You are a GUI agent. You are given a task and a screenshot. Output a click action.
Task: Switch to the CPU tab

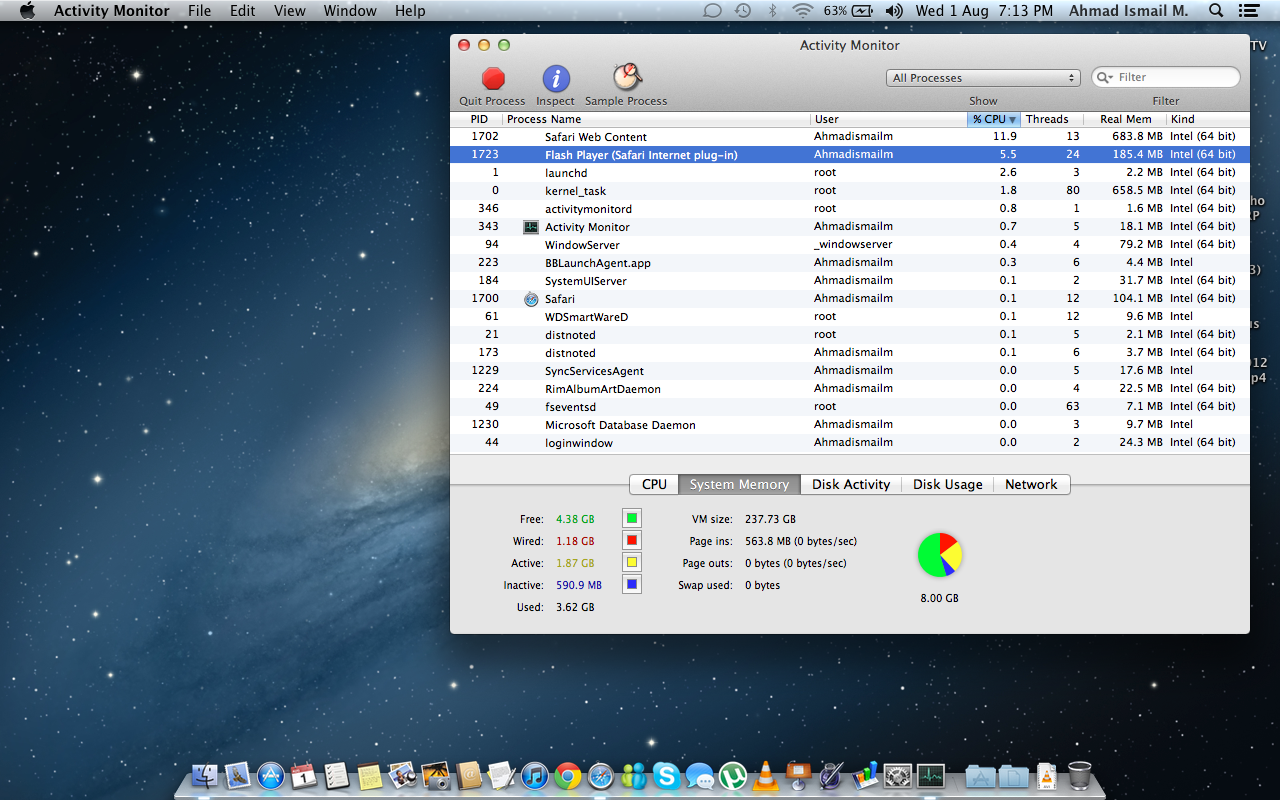point(654,484)
